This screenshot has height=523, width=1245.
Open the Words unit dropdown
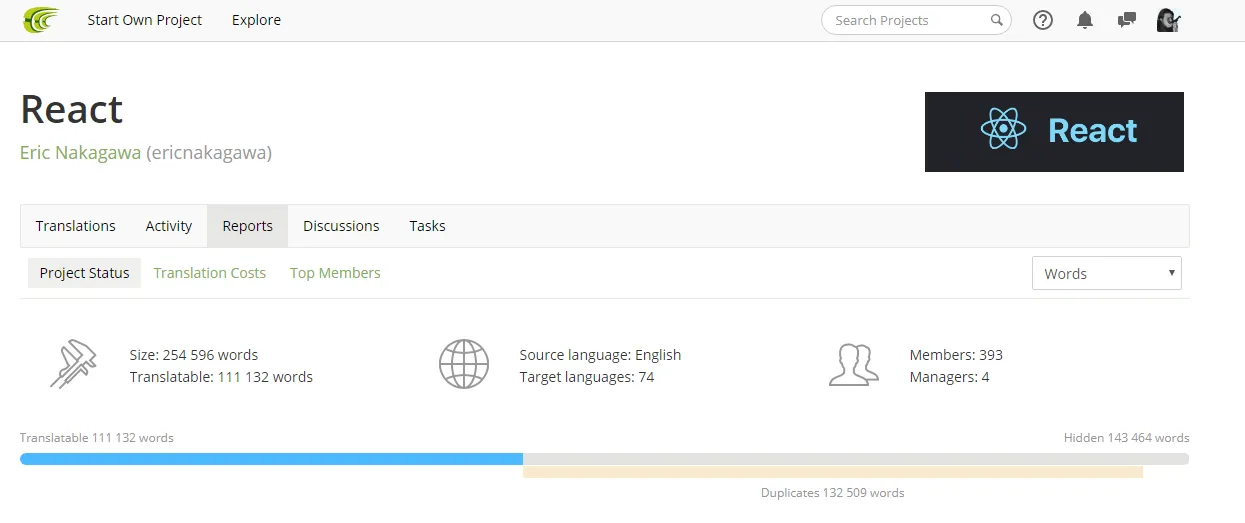click(1107, 273)
